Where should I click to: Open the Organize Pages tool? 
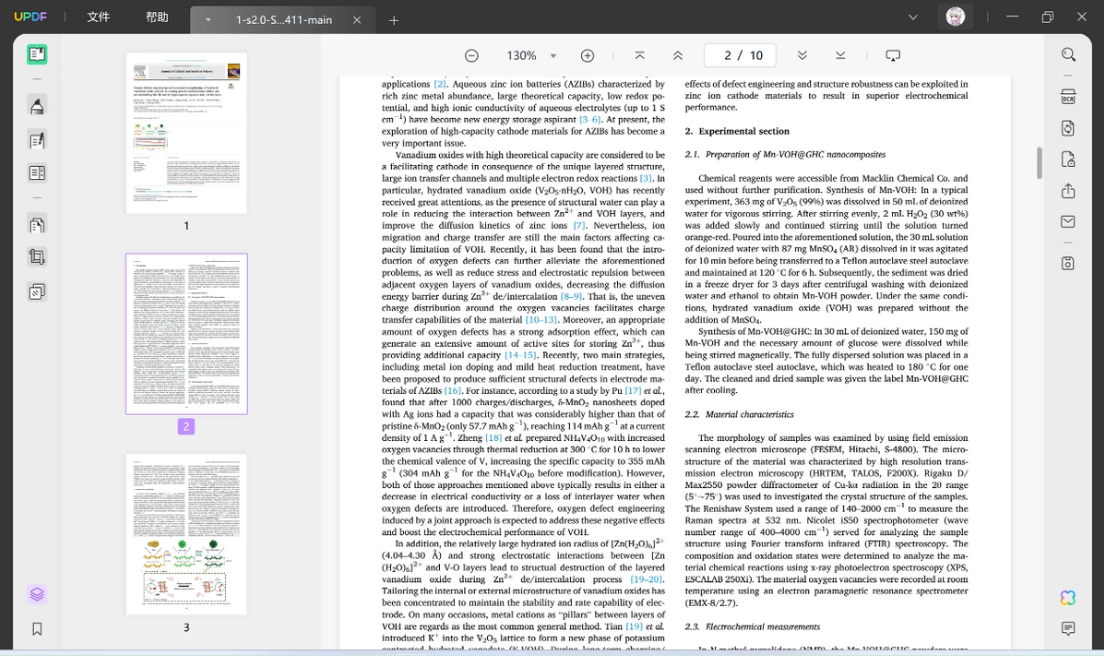37,225
